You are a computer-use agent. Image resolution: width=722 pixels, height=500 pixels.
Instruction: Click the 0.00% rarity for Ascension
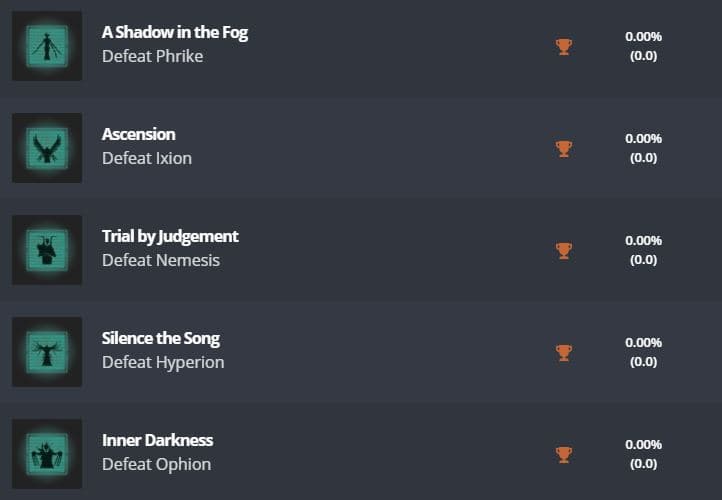643,139
